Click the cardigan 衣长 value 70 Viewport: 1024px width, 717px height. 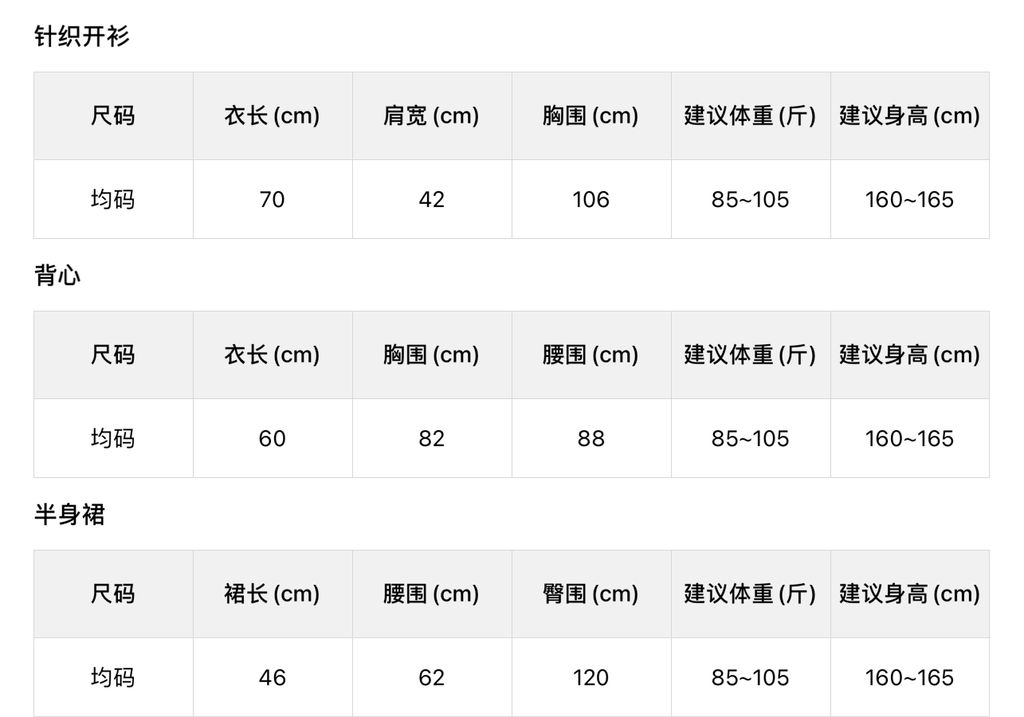(x=272, y=200)
